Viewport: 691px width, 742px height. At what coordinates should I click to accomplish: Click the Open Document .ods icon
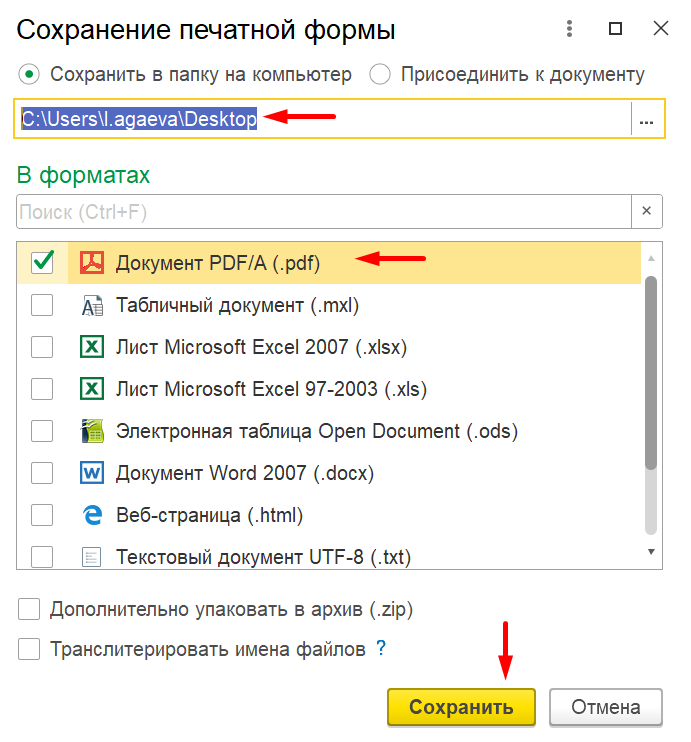(x=92, y=431)
